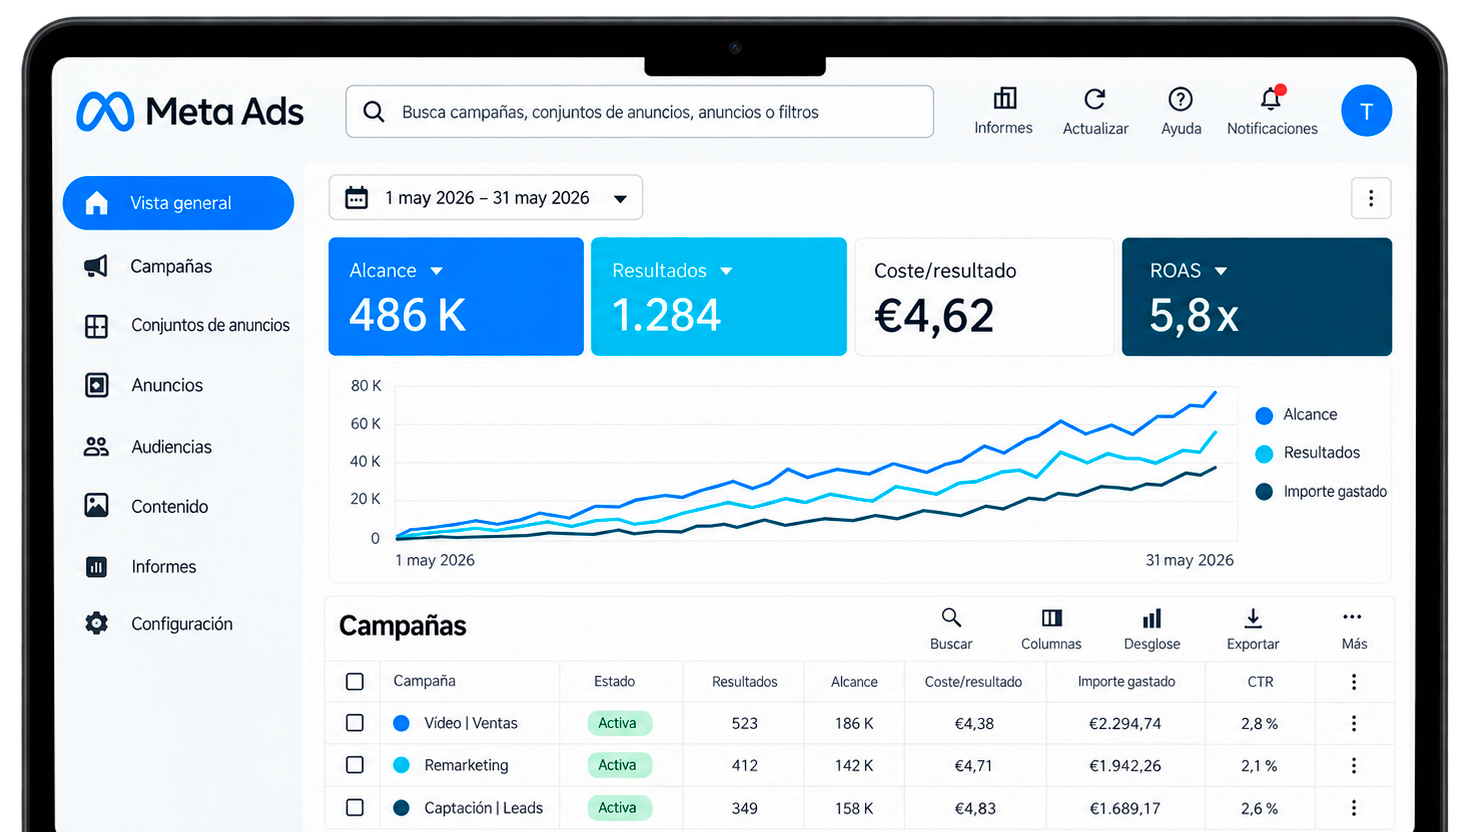Toggle Resultados series in chart legend
1473x832 pixels.
pos(1308,453)
